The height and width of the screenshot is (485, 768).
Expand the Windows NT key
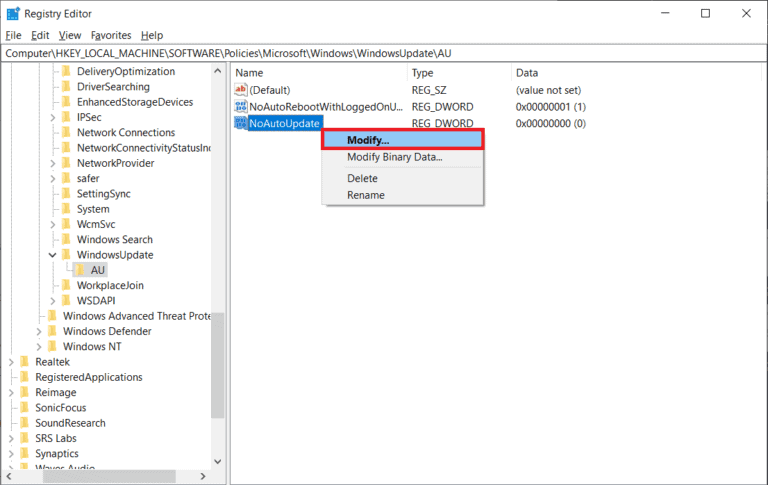[39, 347]
